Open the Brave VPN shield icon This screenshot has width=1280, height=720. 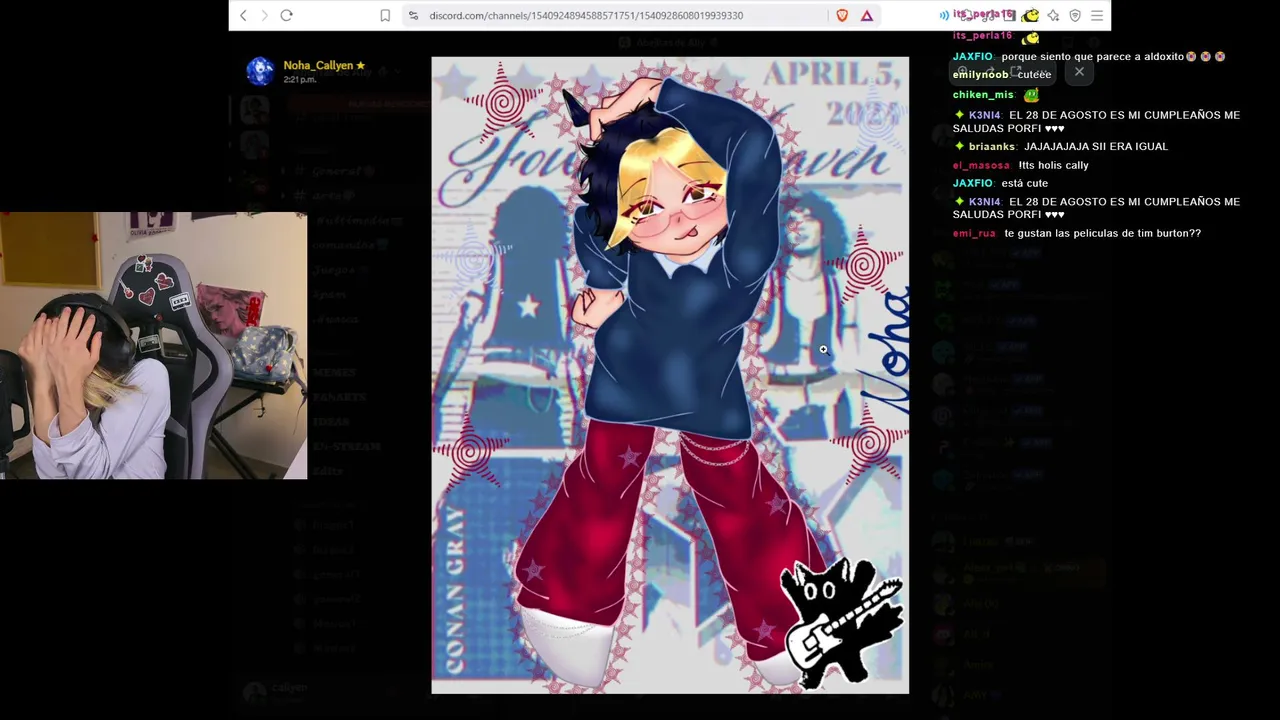[x=1075, y=15]
